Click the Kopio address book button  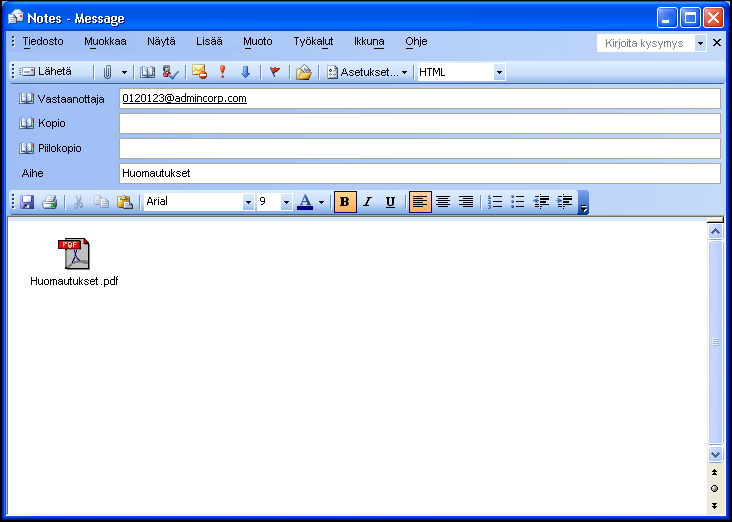(42, 123)
